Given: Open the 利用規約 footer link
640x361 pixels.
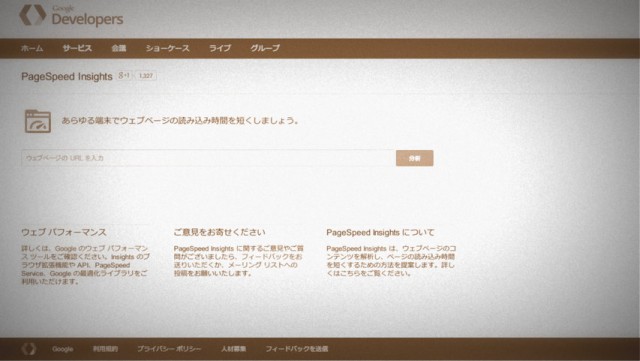Looking at the screenshot, I should coord(105,349).
